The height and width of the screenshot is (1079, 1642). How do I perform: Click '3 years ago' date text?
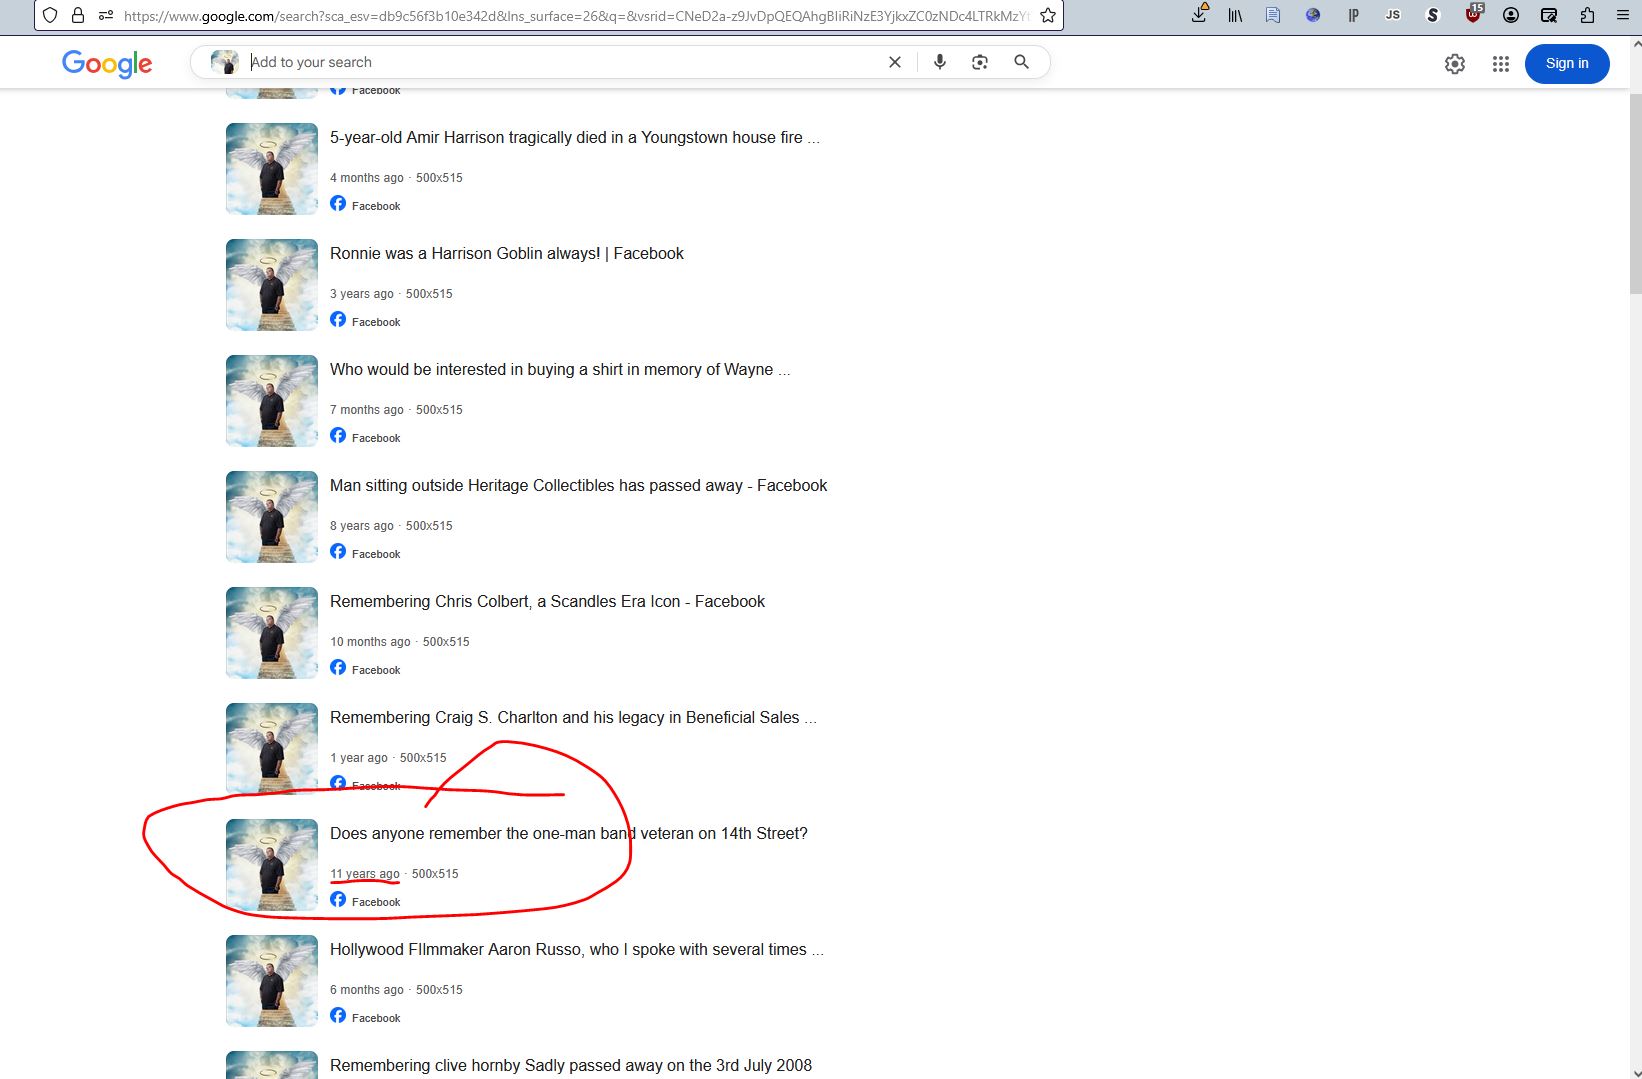click(x=362, y=294)
